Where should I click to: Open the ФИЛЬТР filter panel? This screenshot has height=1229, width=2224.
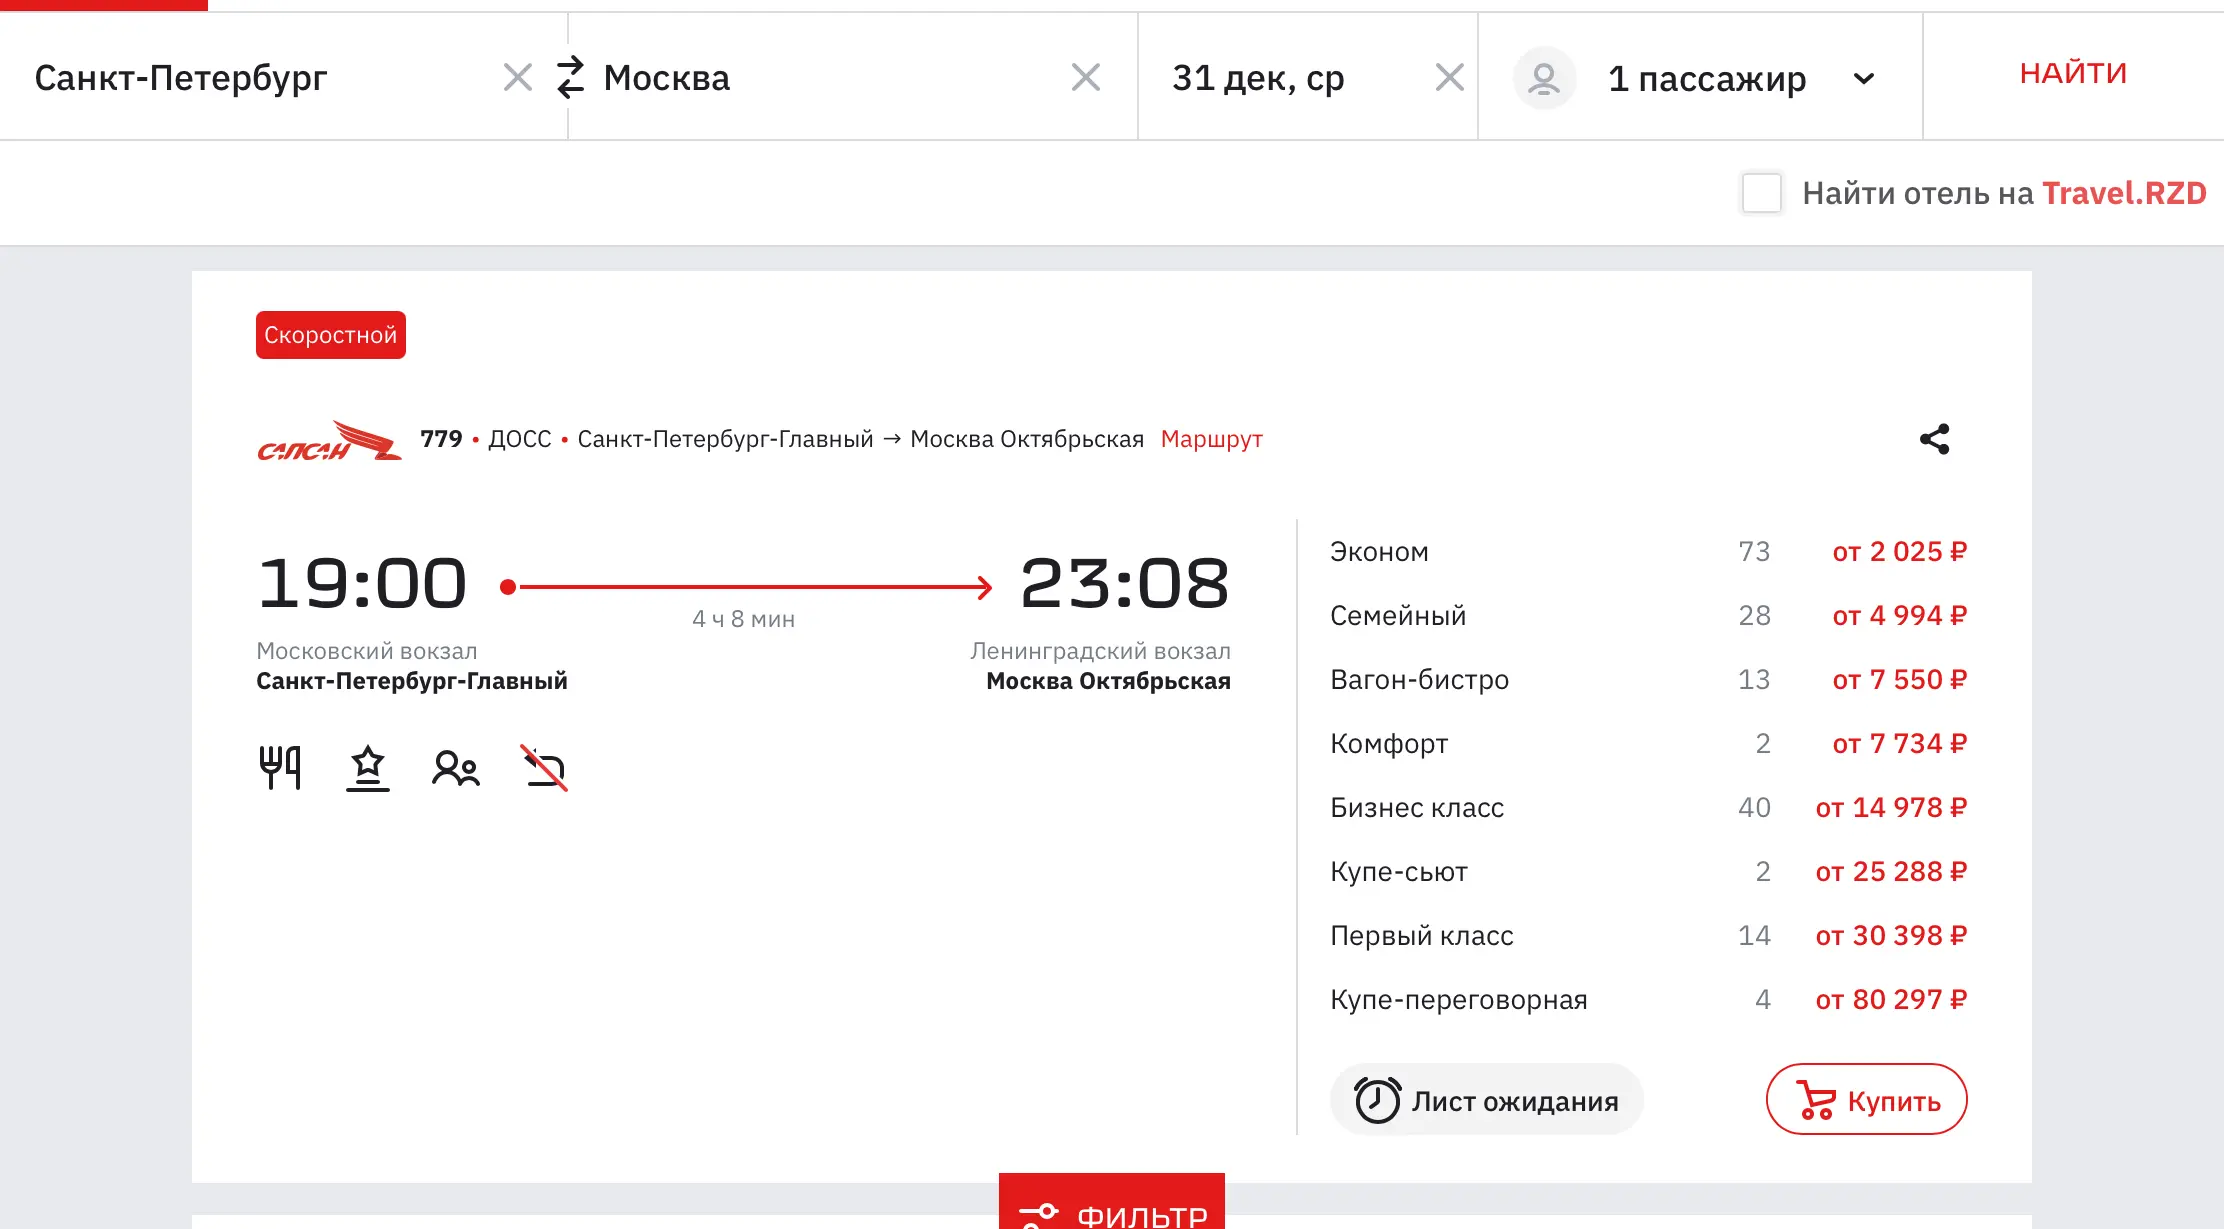[1112, 1203]
